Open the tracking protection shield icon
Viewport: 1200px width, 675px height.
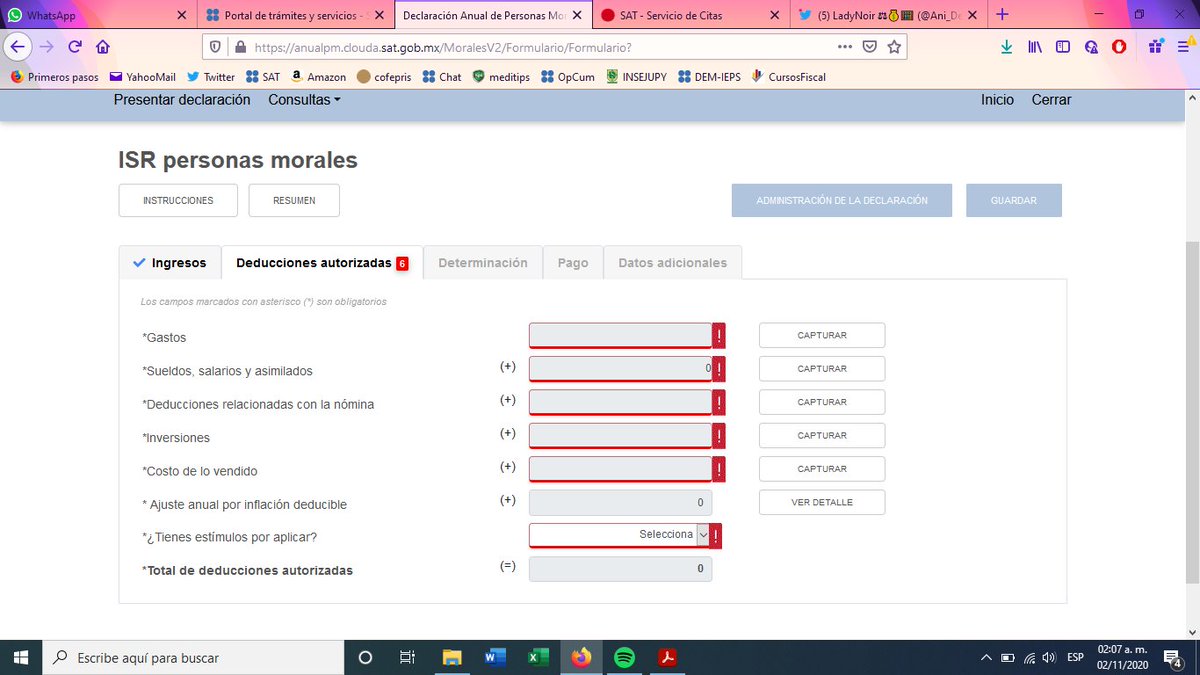pos(217,47)
